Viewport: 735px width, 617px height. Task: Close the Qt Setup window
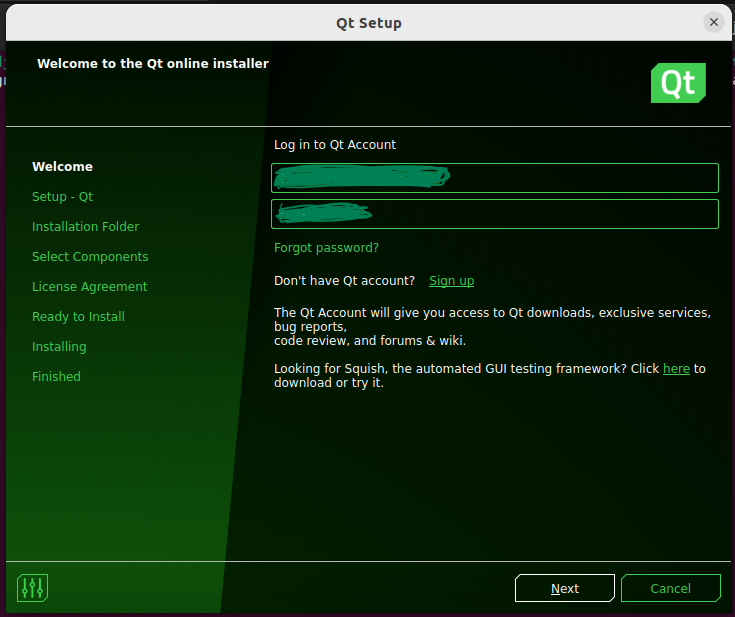713,22
